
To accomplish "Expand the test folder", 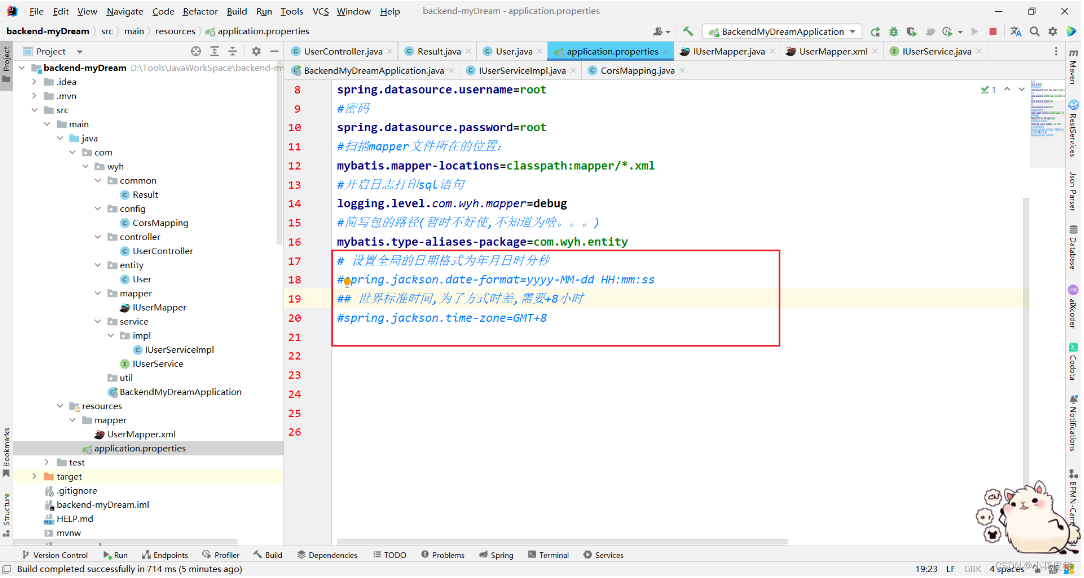I will 47,463.
